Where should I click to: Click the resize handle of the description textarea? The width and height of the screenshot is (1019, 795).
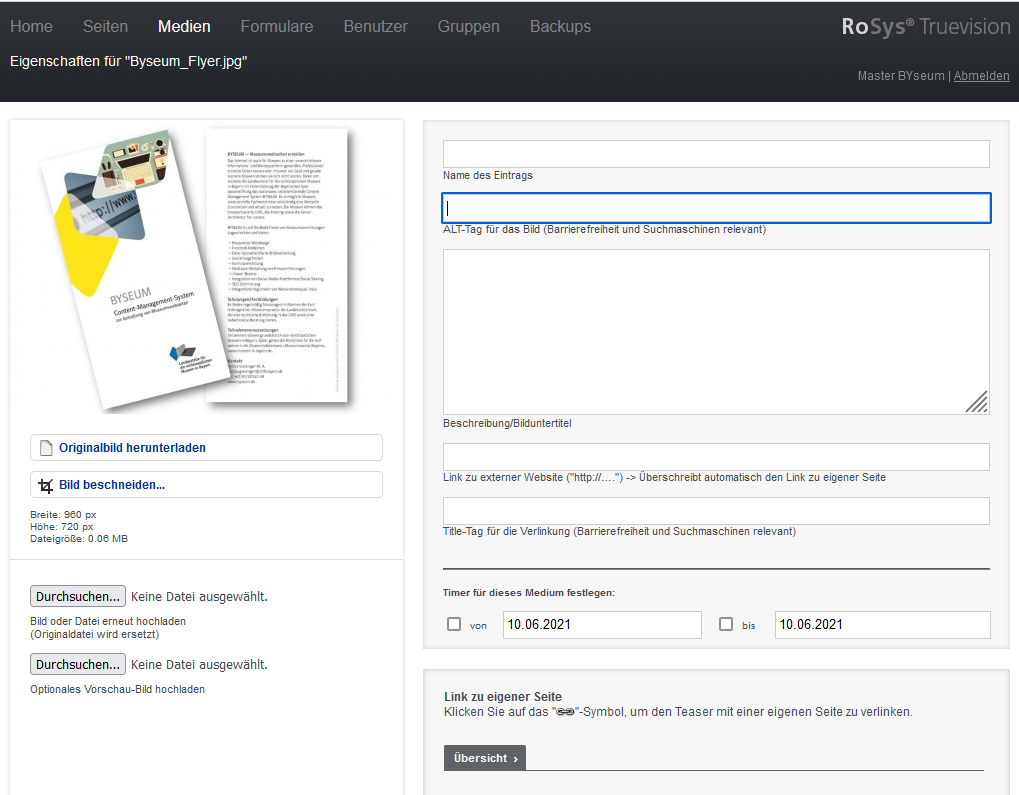(x=977, y=402)
